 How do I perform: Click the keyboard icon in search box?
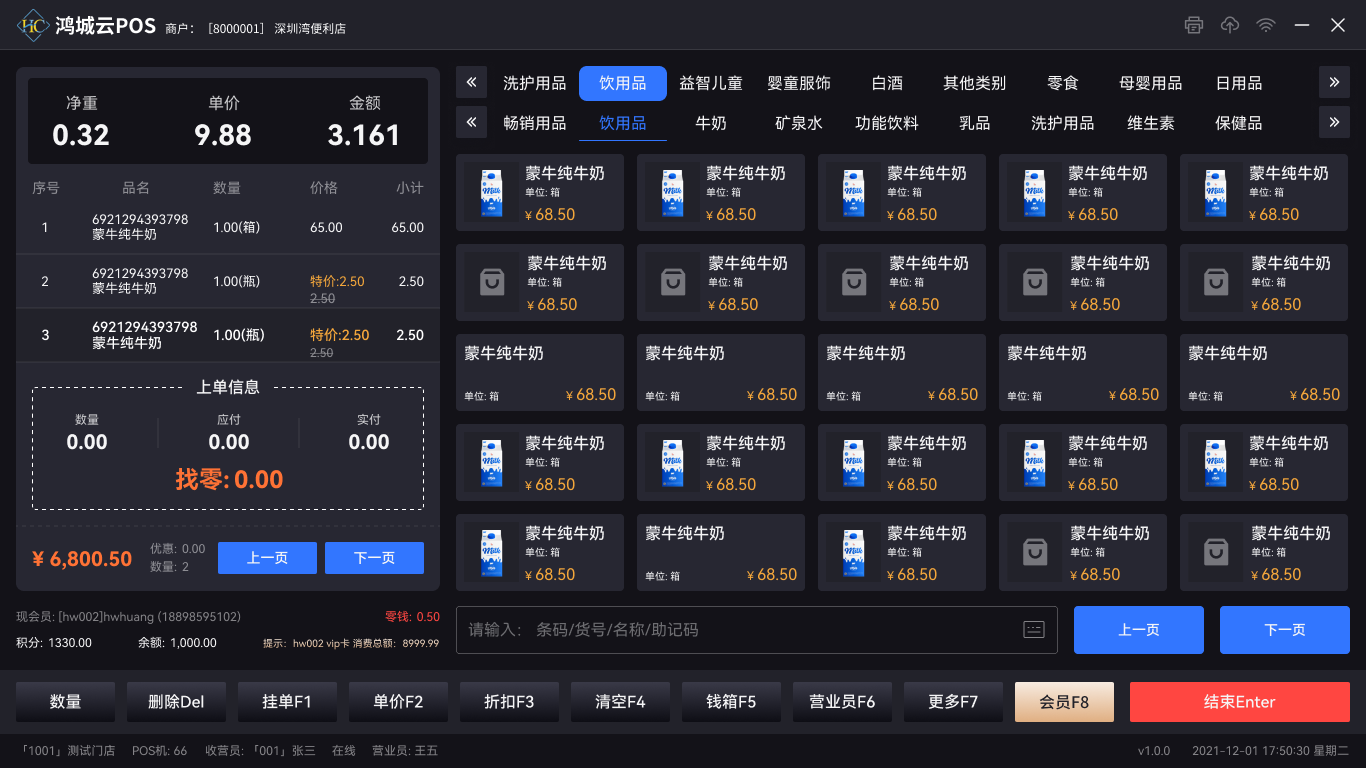pyautogui.click(x=1034, y=629)
